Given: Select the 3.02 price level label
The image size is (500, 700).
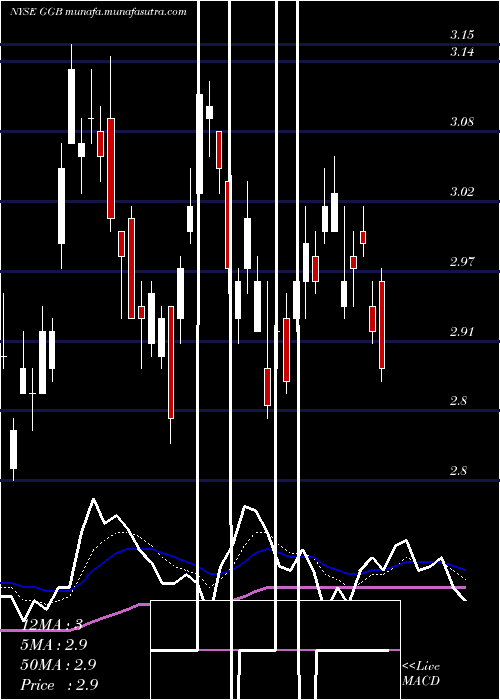Looking at the screenshot, I should point(462,192).
